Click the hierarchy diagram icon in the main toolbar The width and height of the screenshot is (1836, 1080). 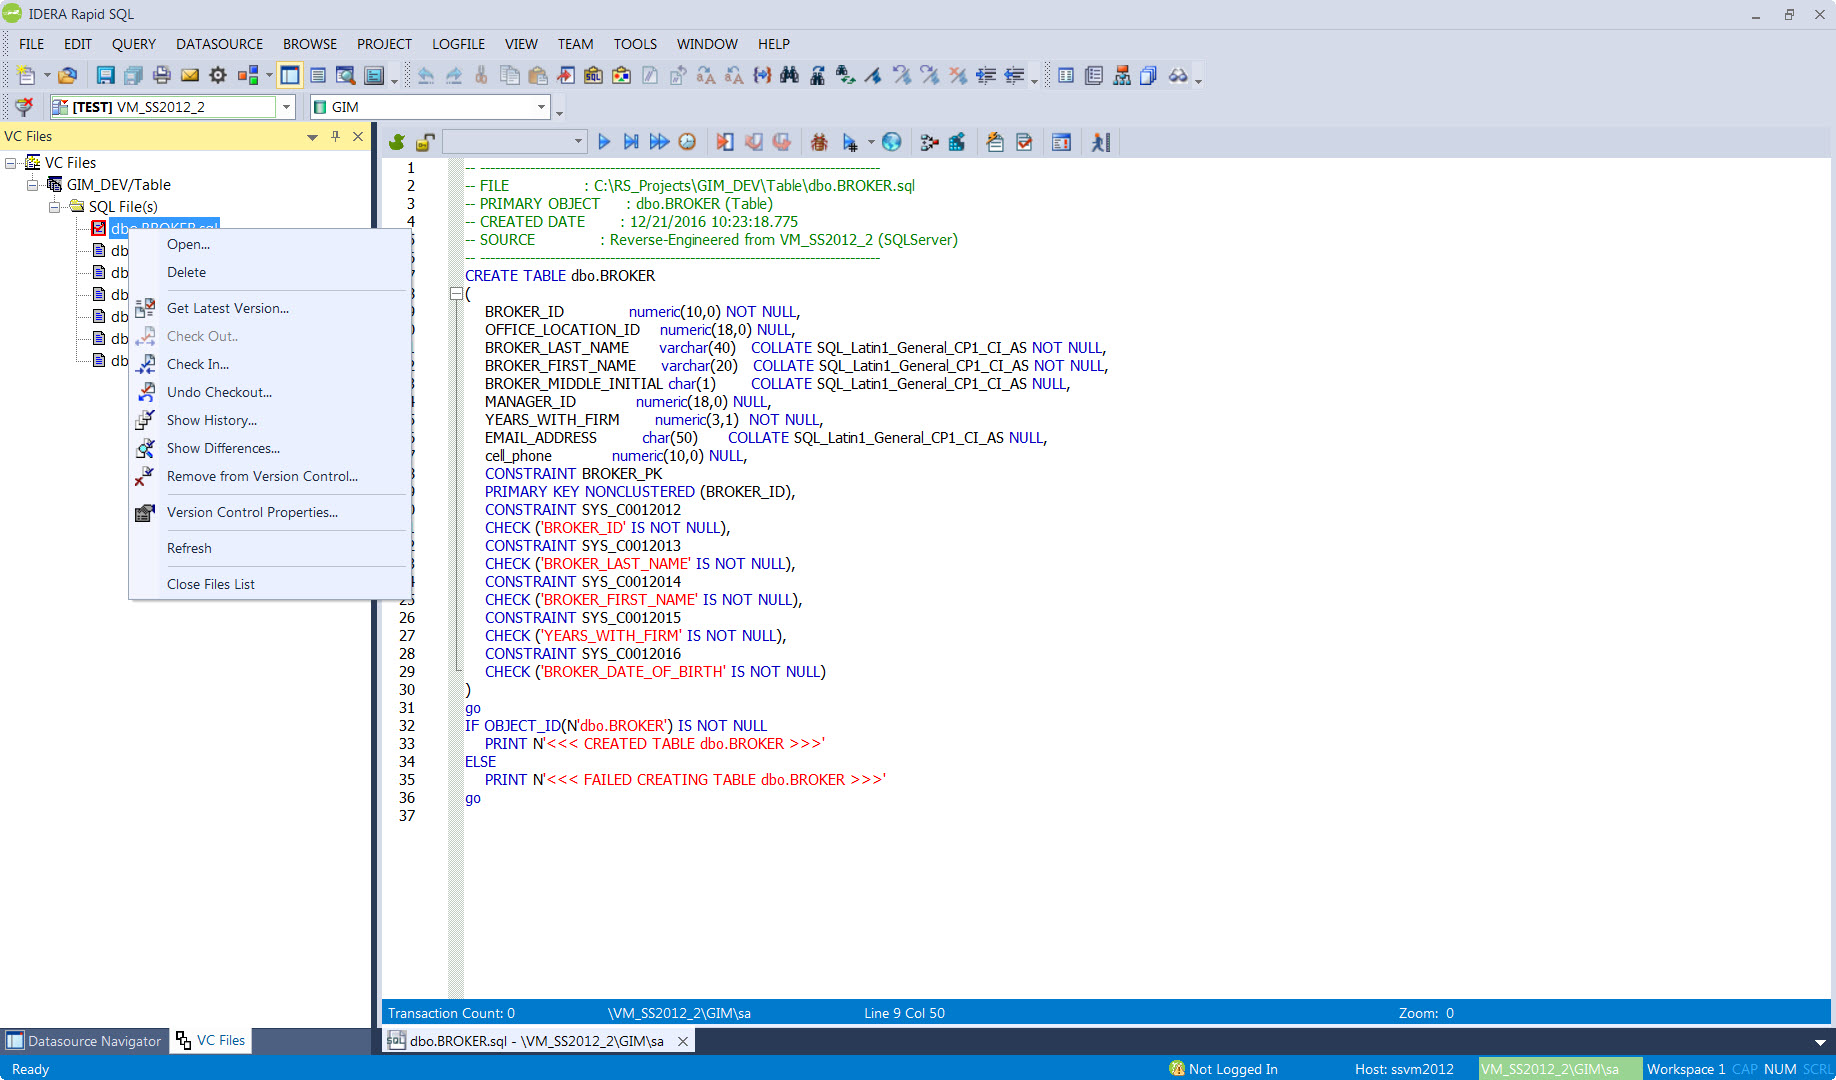(x=1122, y=75)
